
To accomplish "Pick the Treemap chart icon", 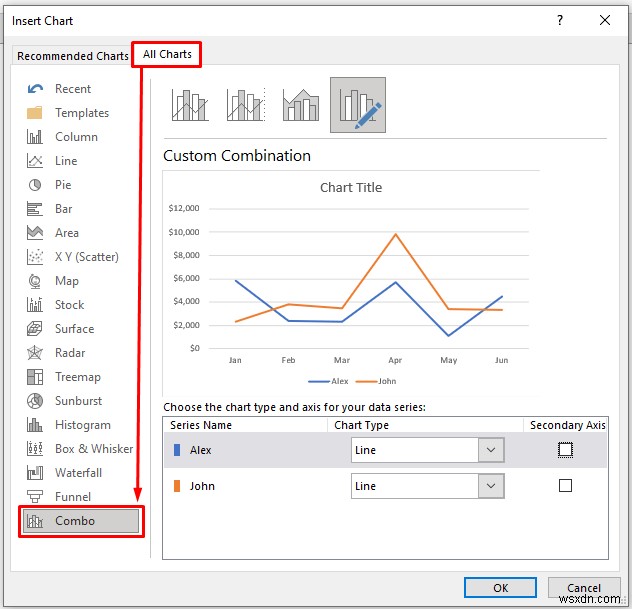I will click(35, 377).
